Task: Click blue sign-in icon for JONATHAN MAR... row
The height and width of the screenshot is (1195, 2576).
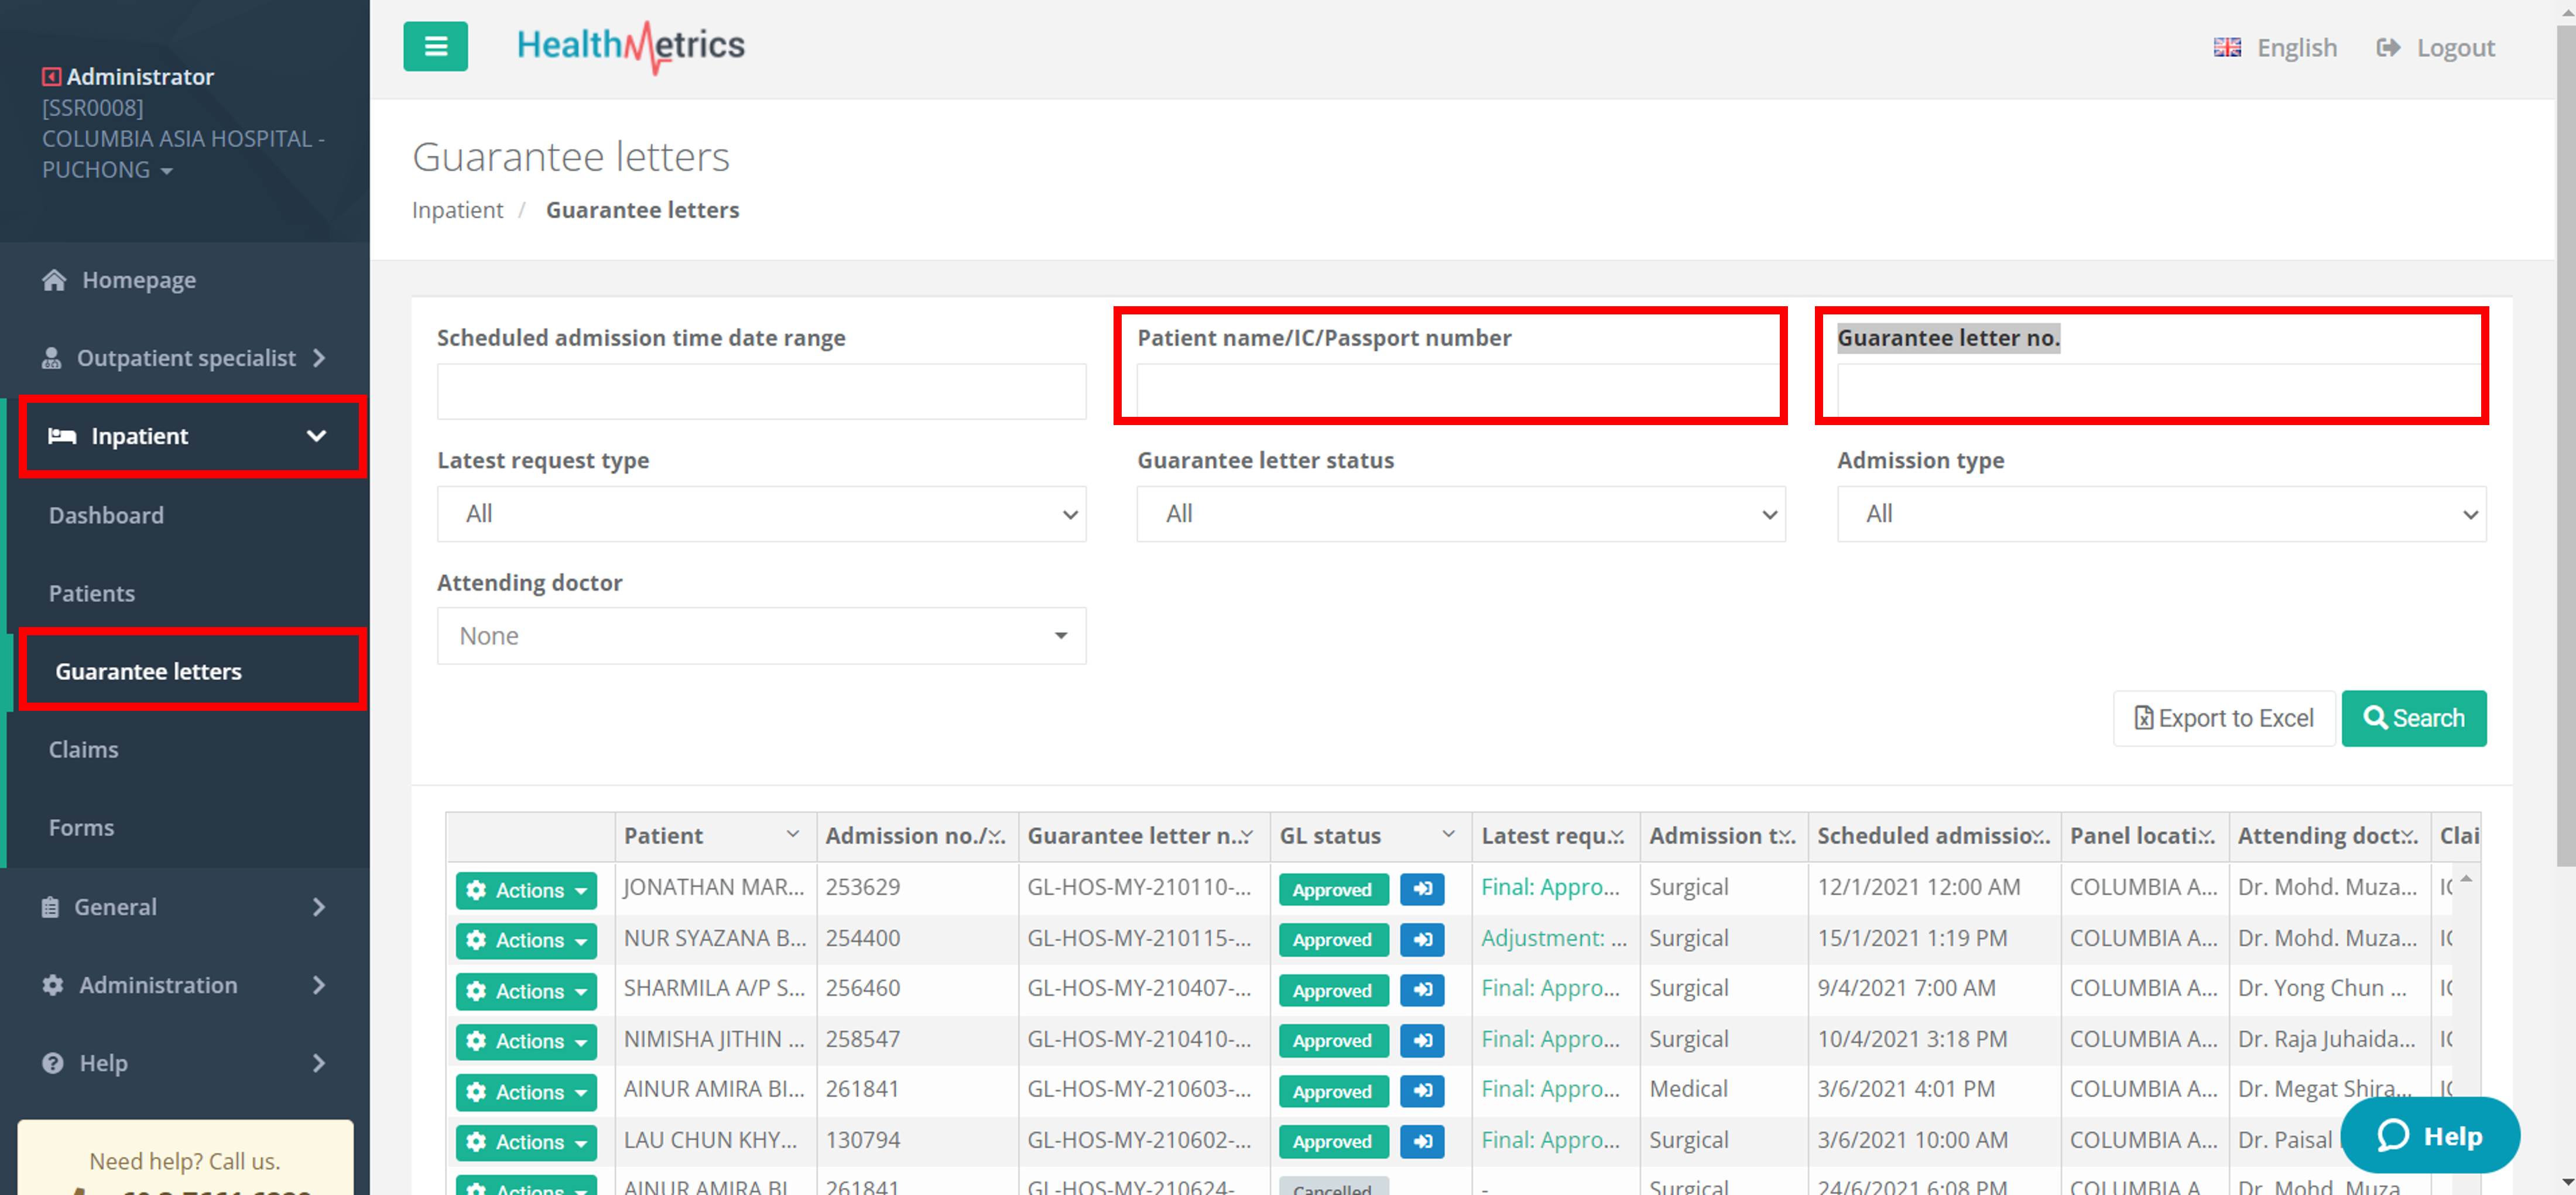Action: (x=1422, y=889)
